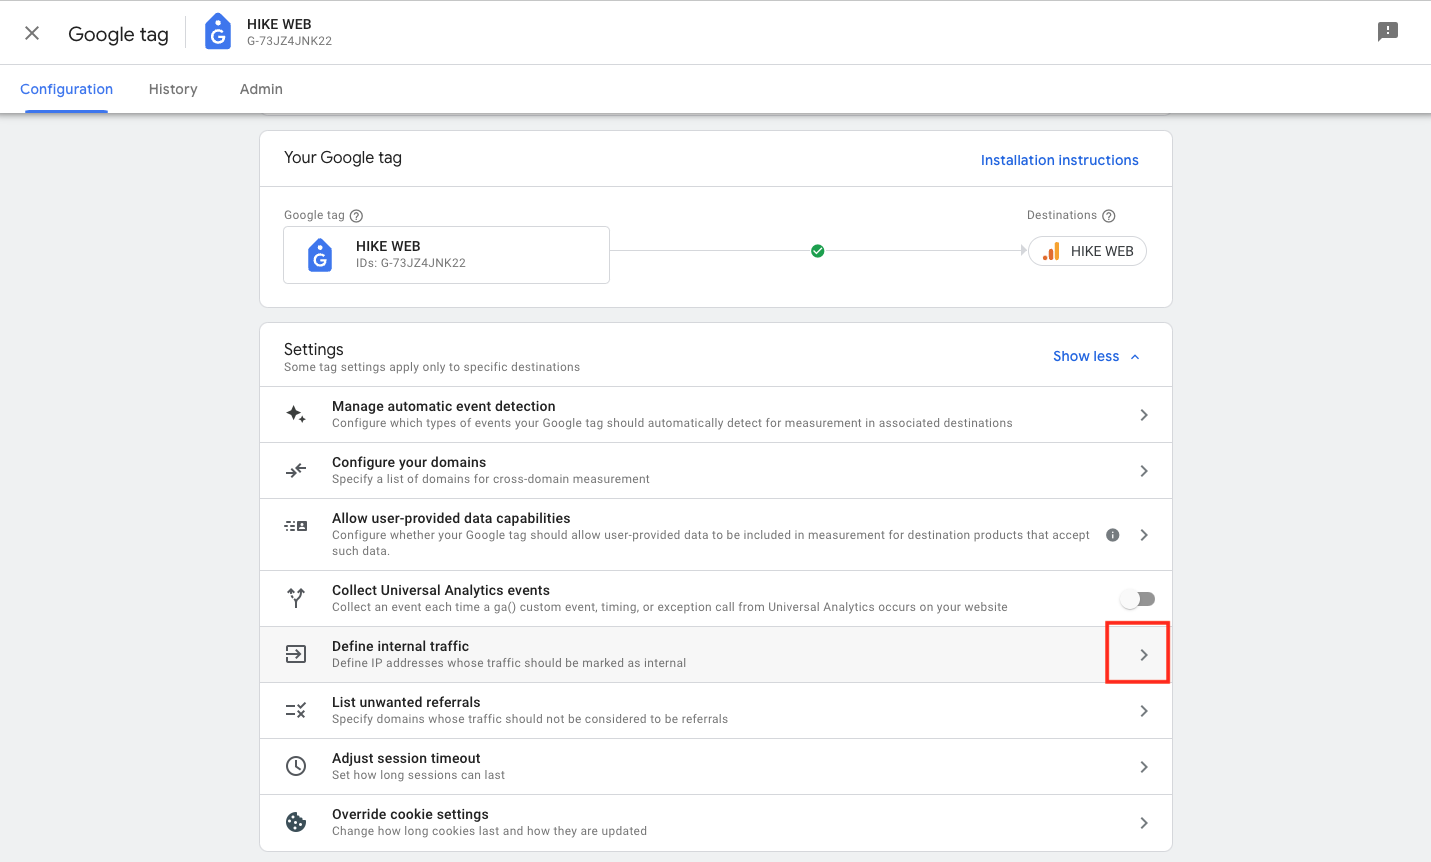Expand chevron for user-provided data capabilities
The height and width of the screenshot is (862, 1431).
(x=1144, y=535)
